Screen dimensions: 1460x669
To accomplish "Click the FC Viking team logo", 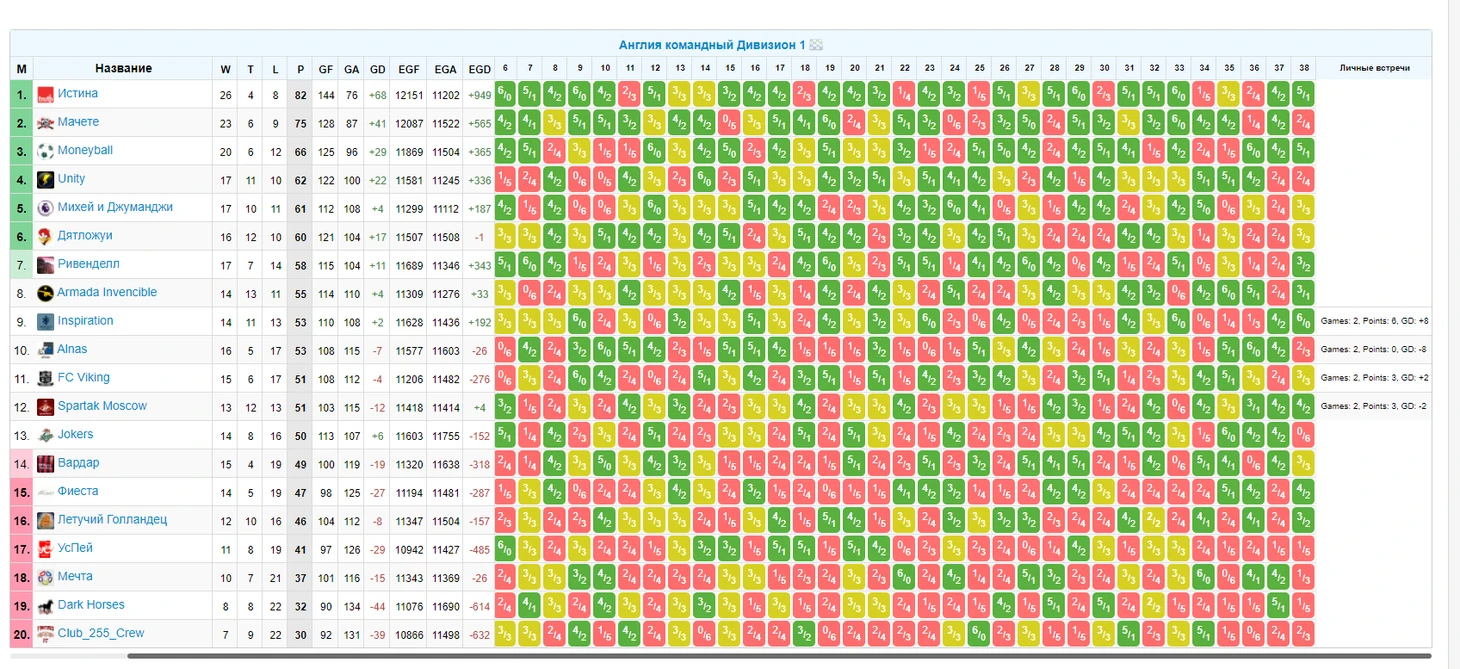I will pyautogui.click(x=45, y=378).
